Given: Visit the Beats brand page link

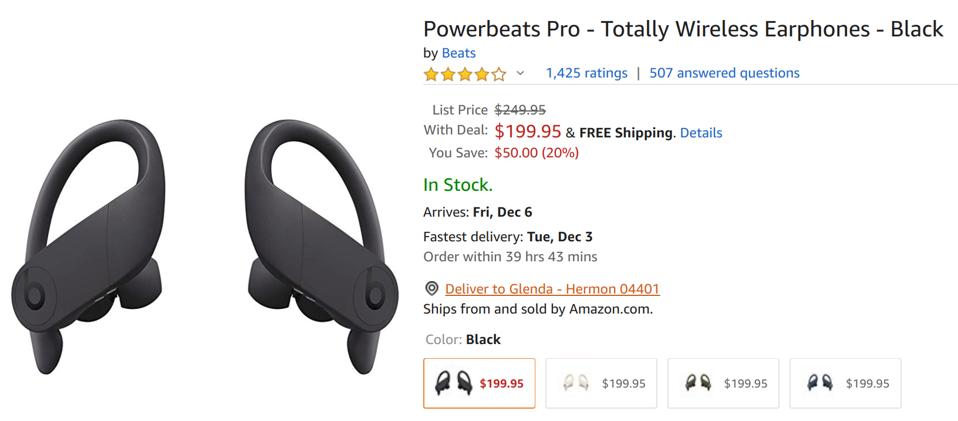Looking at the screenshot, I should click(x=458, y=53).
